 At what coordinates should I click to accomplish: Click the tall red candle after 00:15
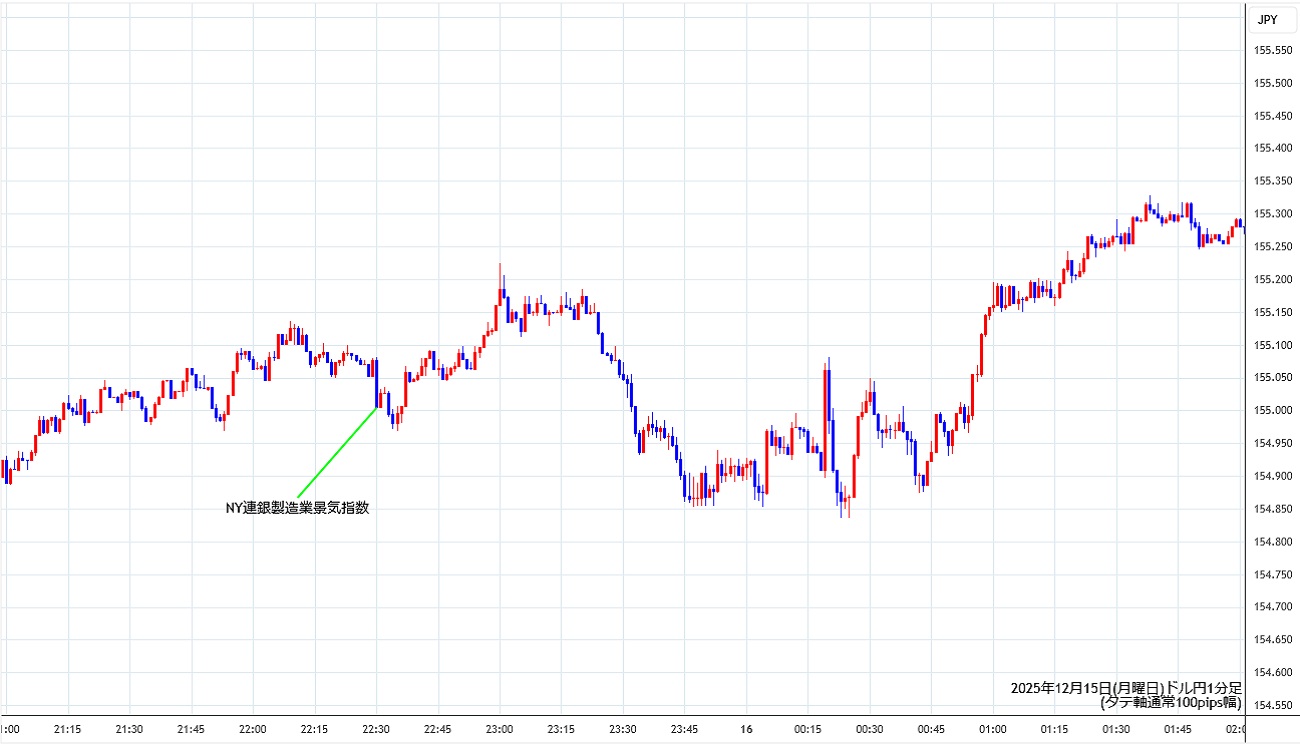tap(828, 410)
